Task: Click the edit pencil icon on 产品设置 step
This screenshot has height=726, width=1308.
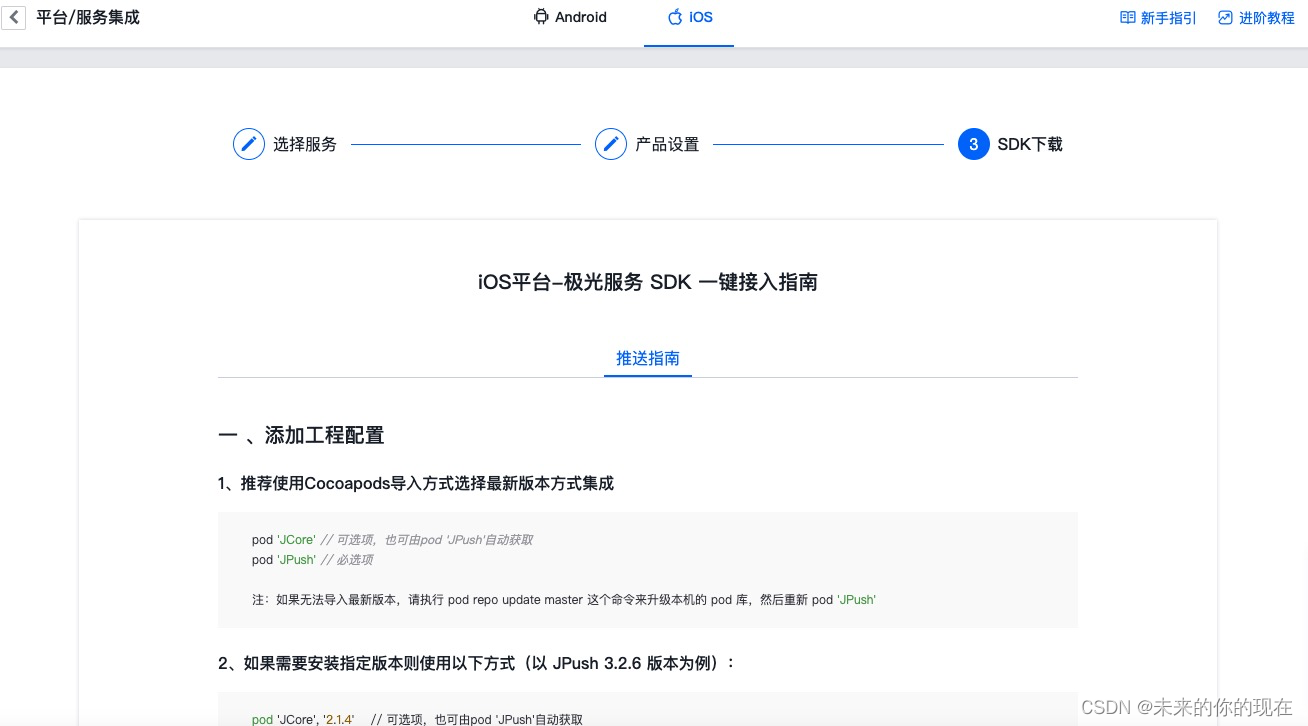Action: [x=611, y=144]
